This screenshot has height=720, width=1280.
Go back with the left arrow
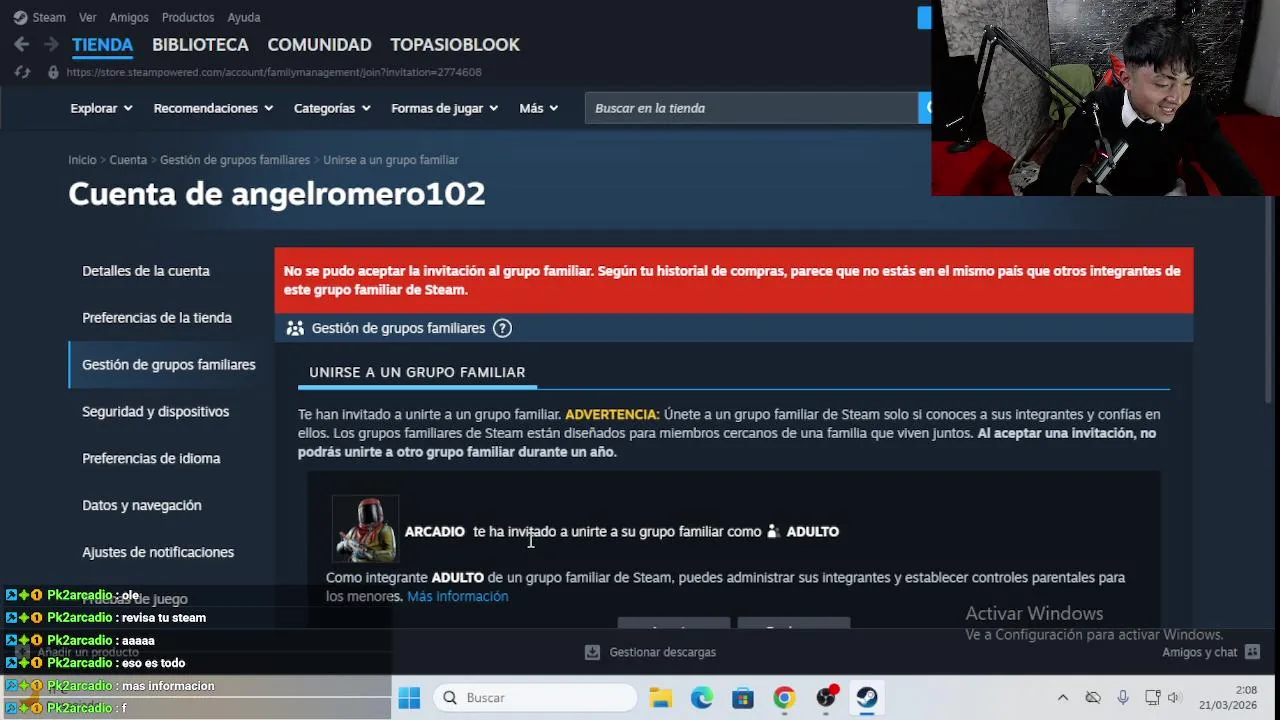pos(21,44)
